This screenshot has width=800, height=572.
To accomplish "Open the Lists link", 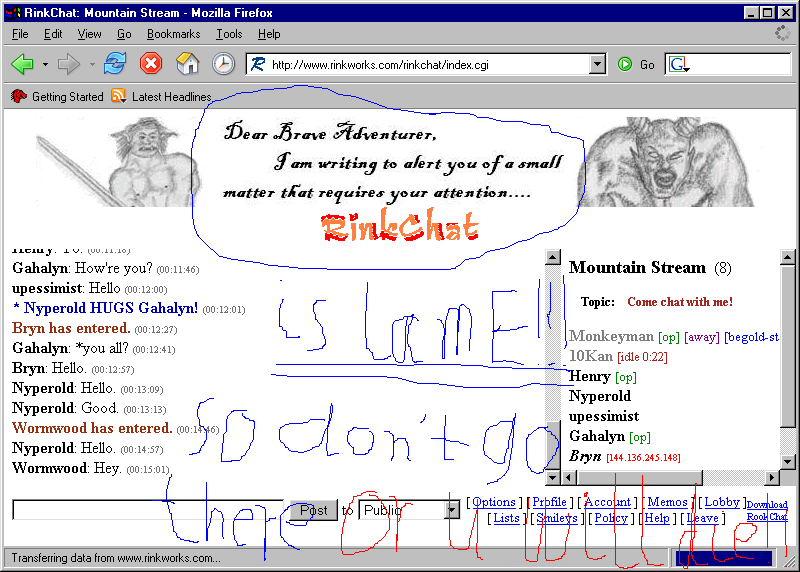I will pyautogui.click(x=506, y=518).
